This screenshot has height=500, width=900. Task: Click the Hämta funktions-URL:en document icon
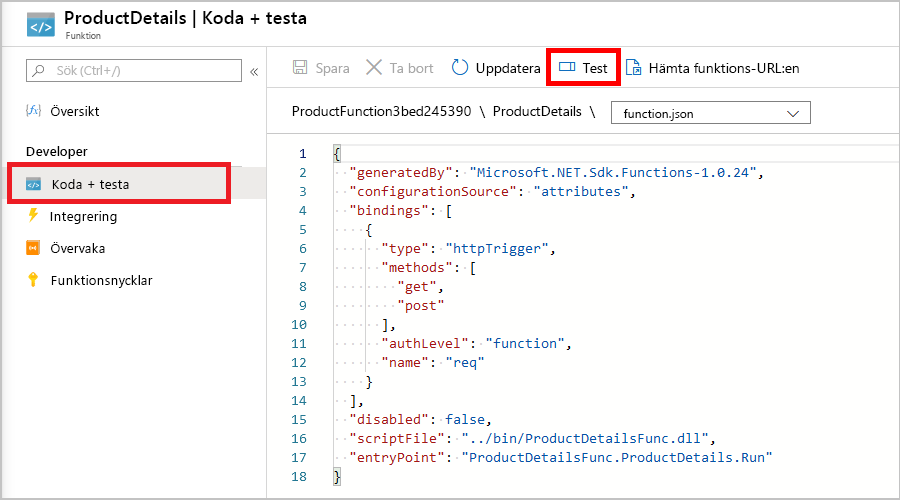[634, 68]
